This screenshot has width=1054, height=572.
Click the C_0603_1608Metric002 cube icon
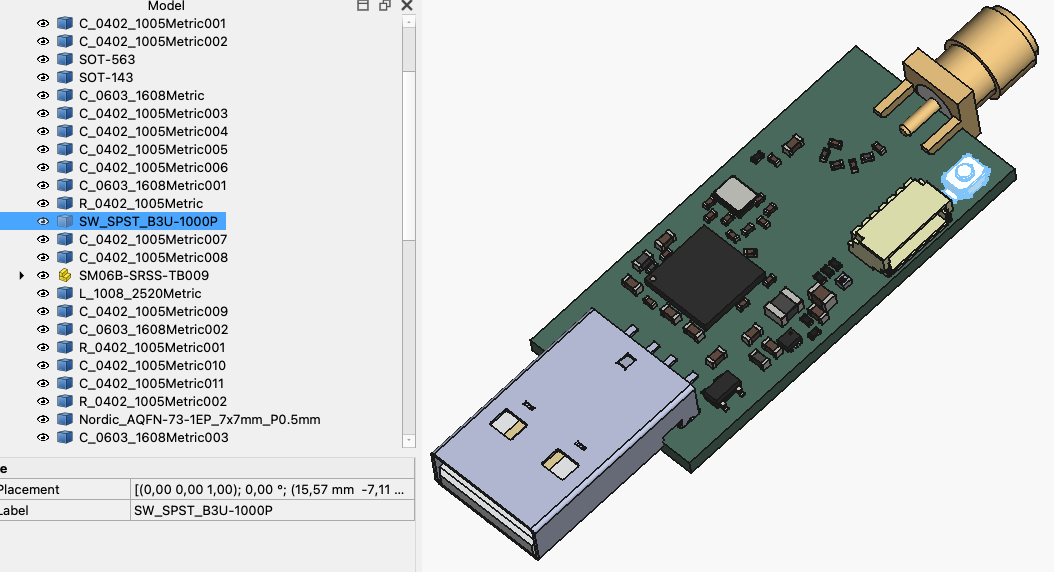tap(65, 329)
